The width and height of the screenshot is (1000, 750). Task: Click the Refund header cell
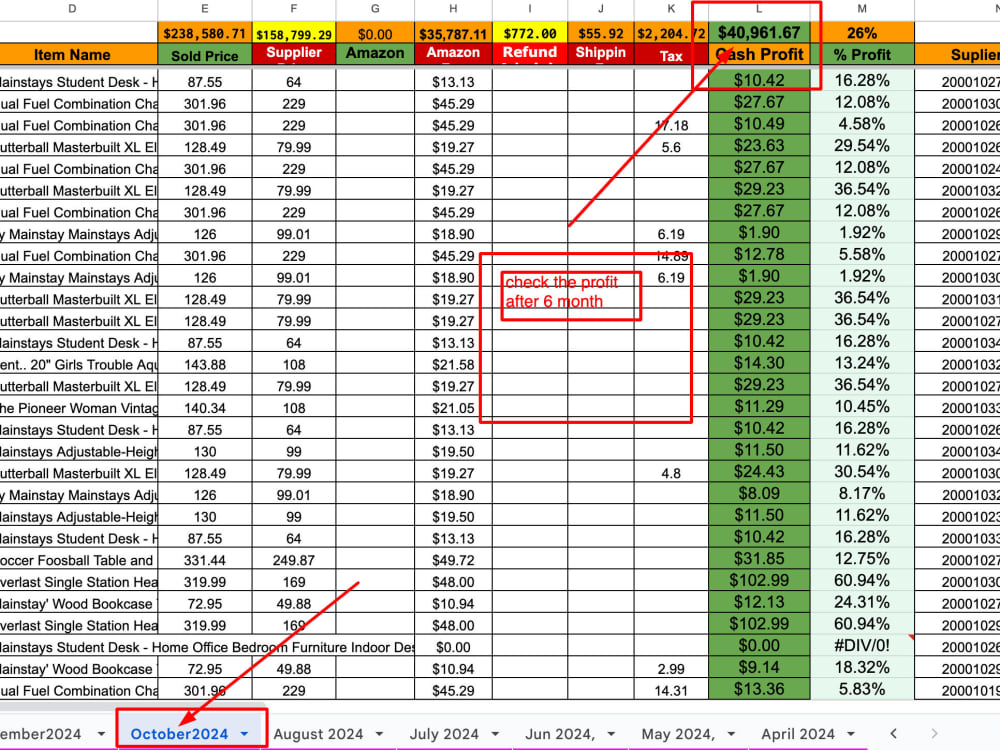click(529, 55)
